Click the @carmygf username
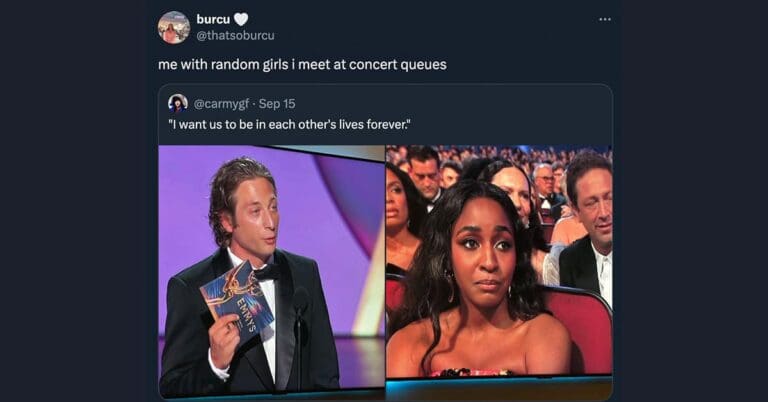 [x=221, y=104]
